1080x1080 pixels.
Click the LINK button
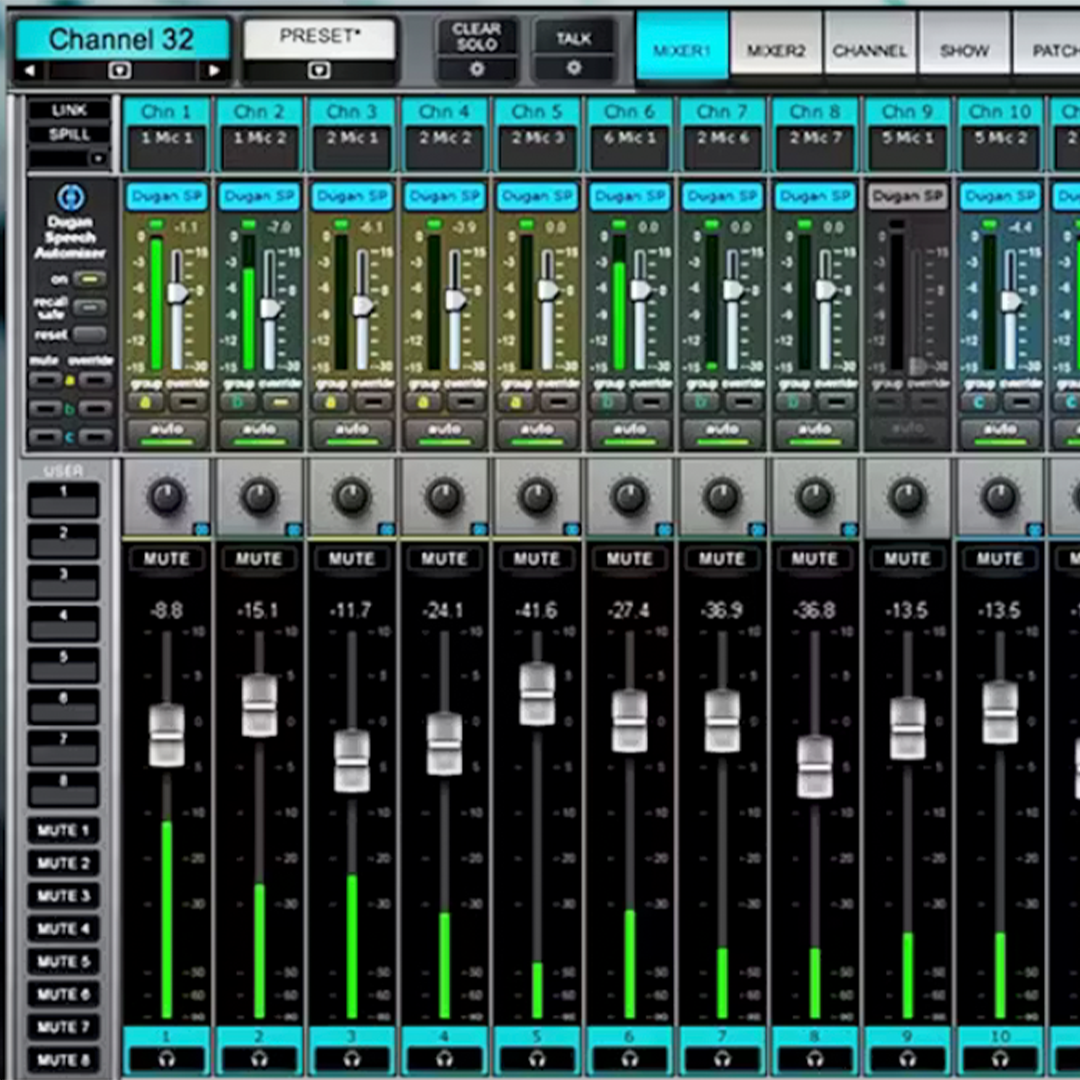69,111
